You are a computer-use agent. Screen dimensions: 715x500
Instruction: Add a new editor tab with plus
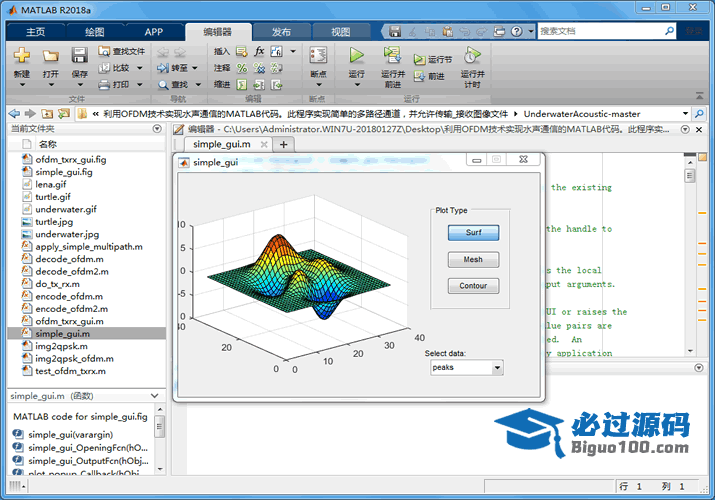point(284,144)
